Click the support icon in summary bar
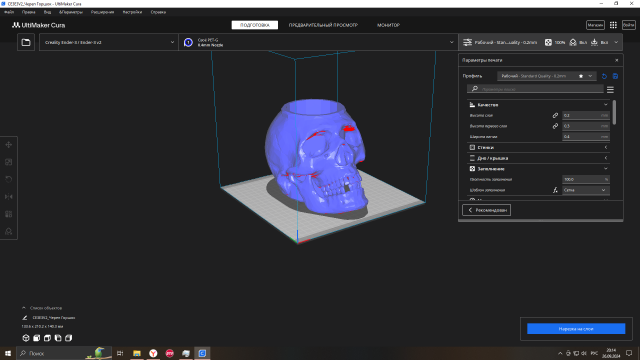Image resolution: width=640 pixels, height=360 pixels. 573,42
